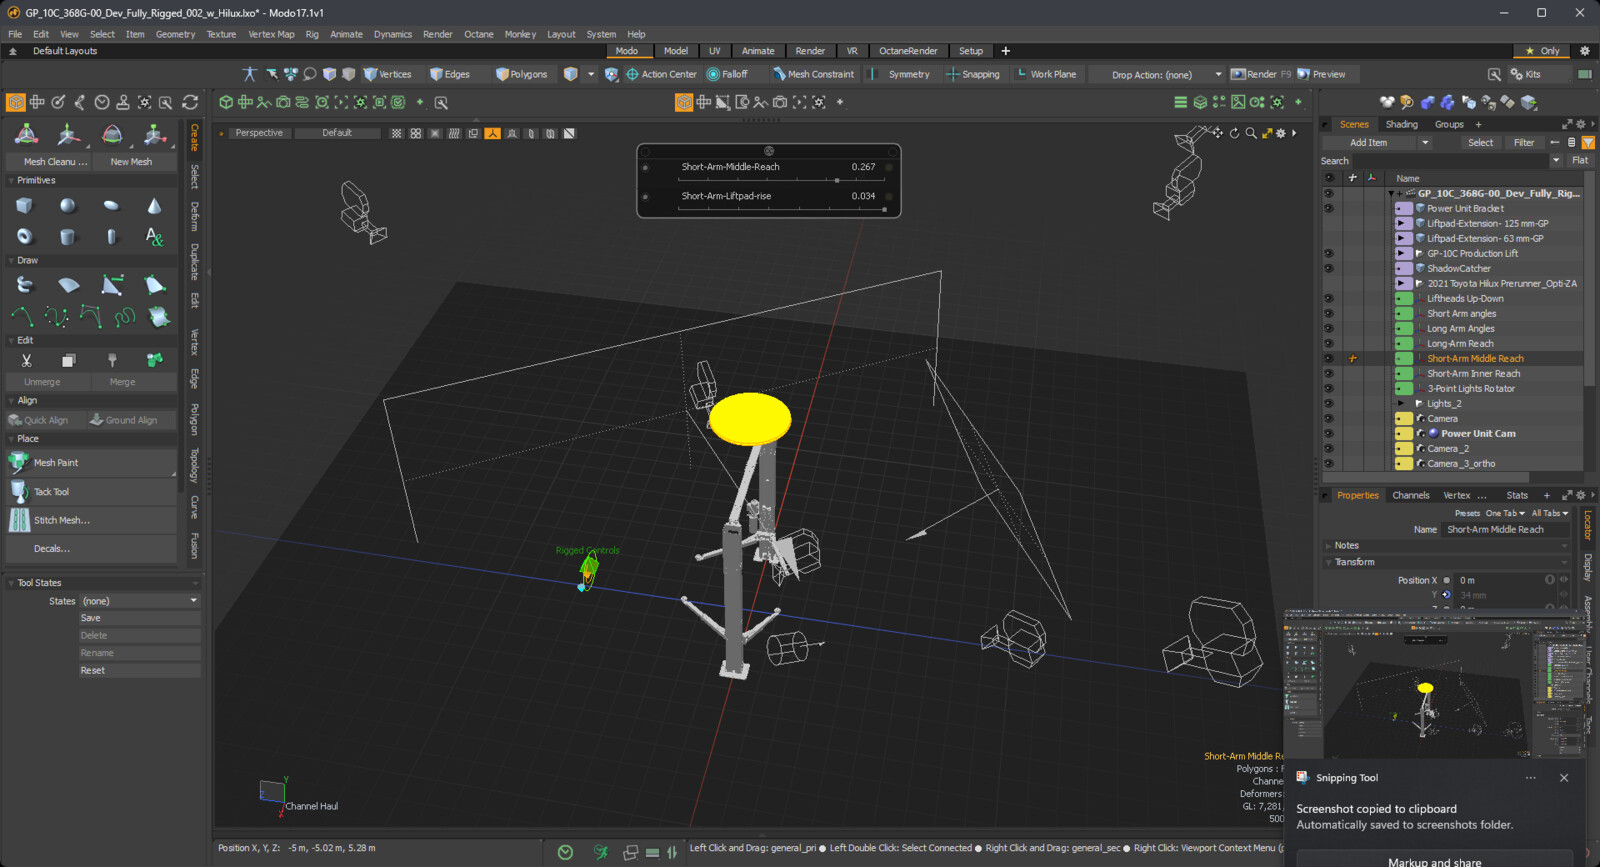Toggle visibility of Long-Arm Reach
The height and width of the screenshot is (867, 1600).
click(x=1329, y=344)
